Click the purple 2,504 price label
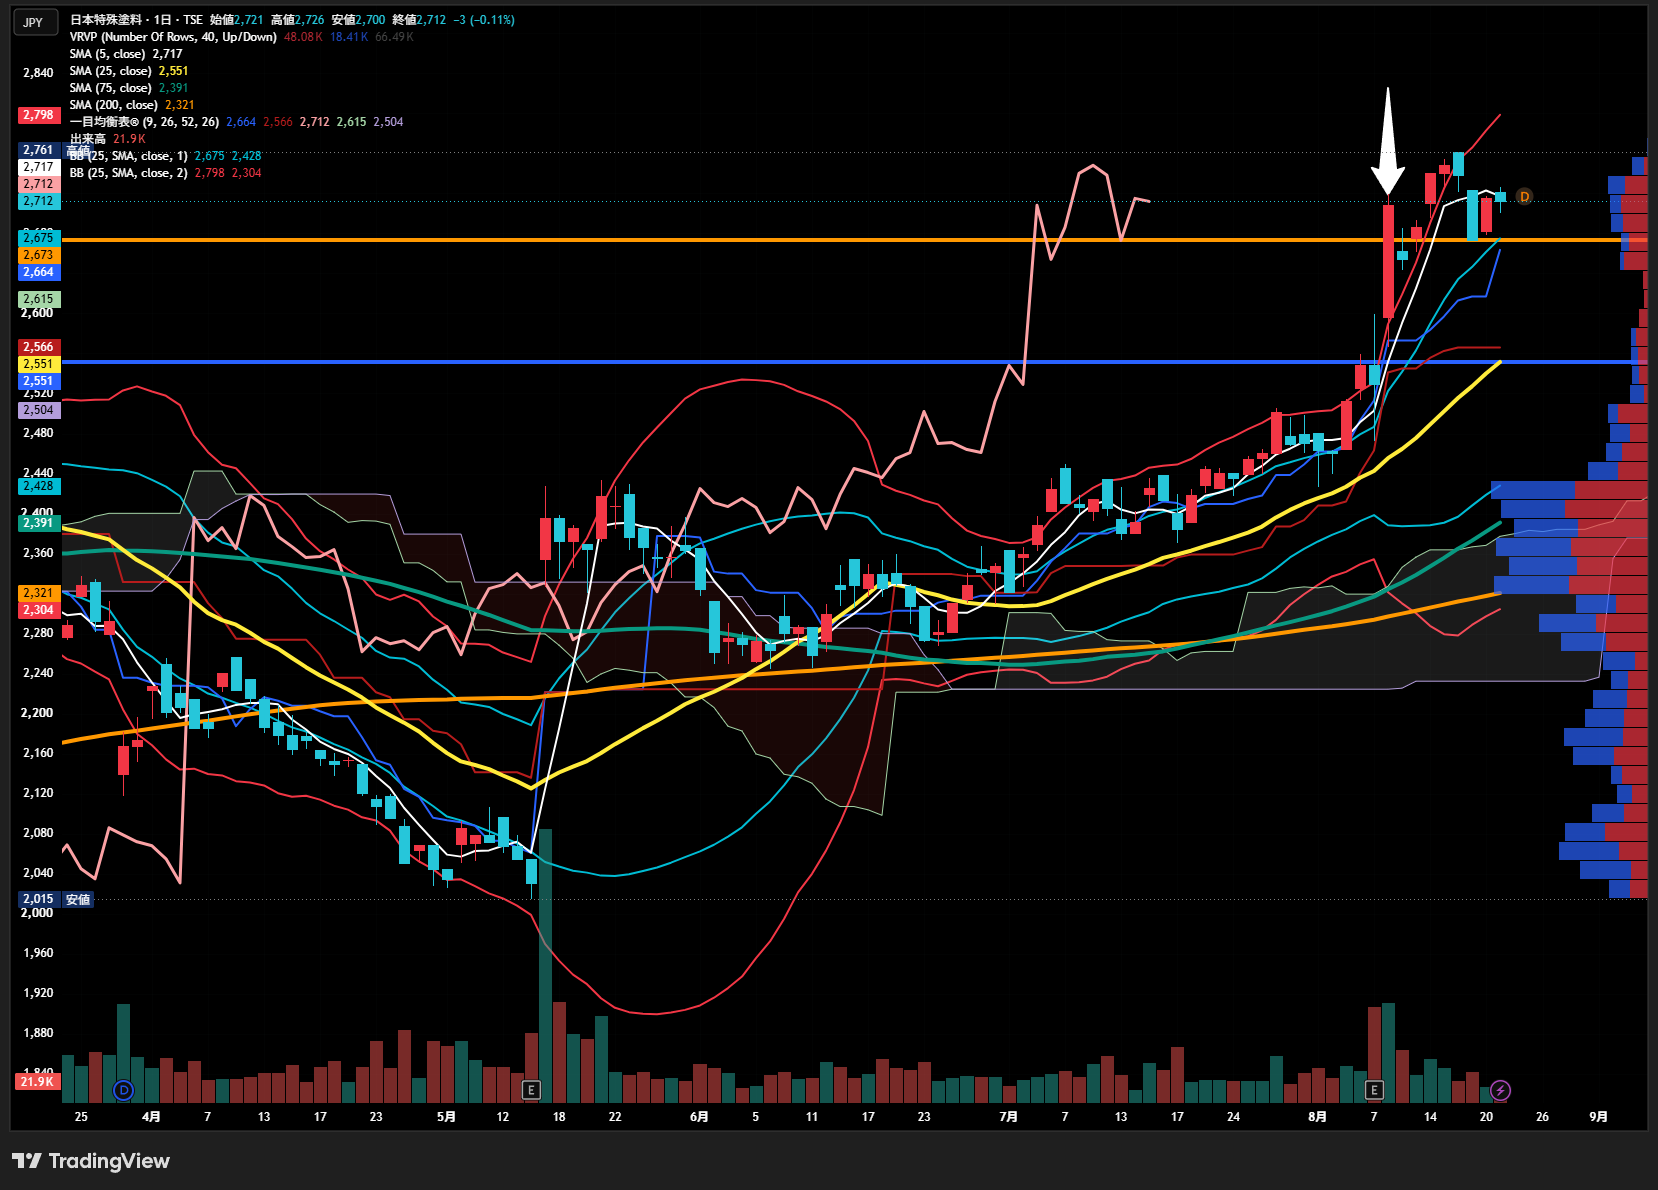 coord(39,410)
